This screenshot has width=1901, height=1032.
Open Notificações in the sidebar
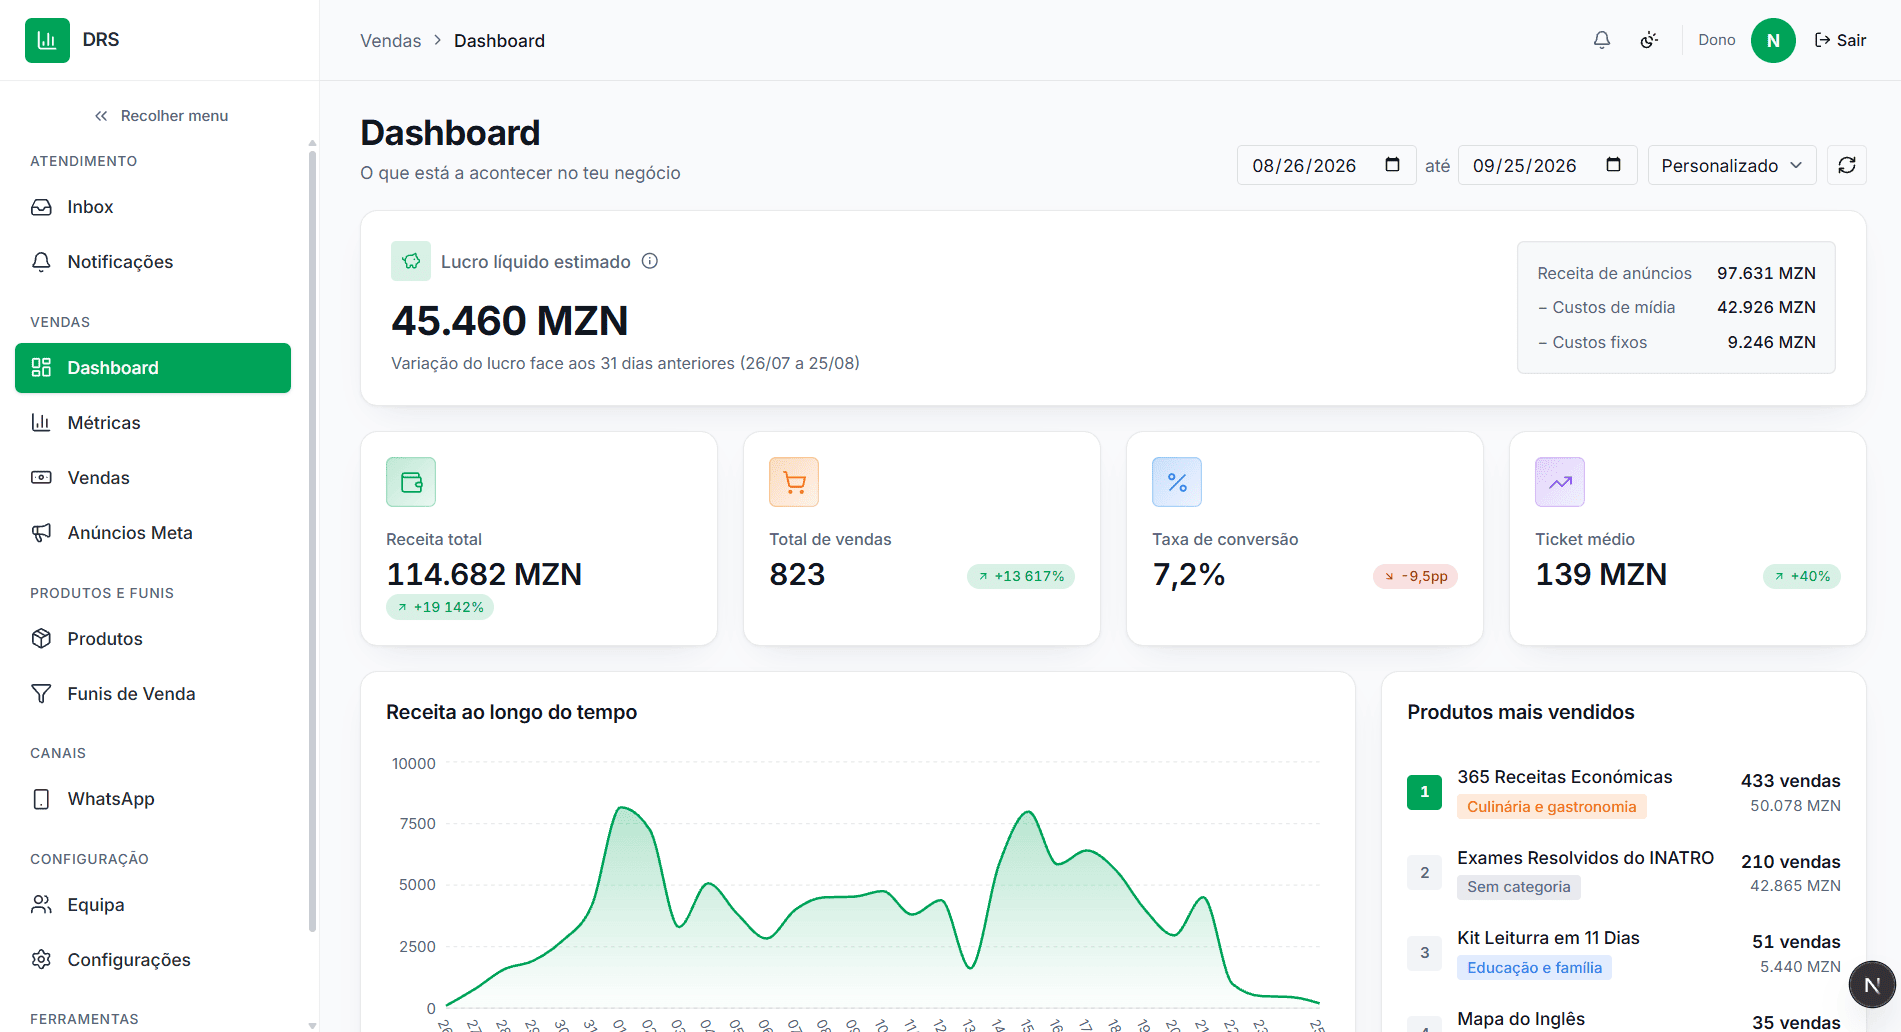click(x=153, y=262)
